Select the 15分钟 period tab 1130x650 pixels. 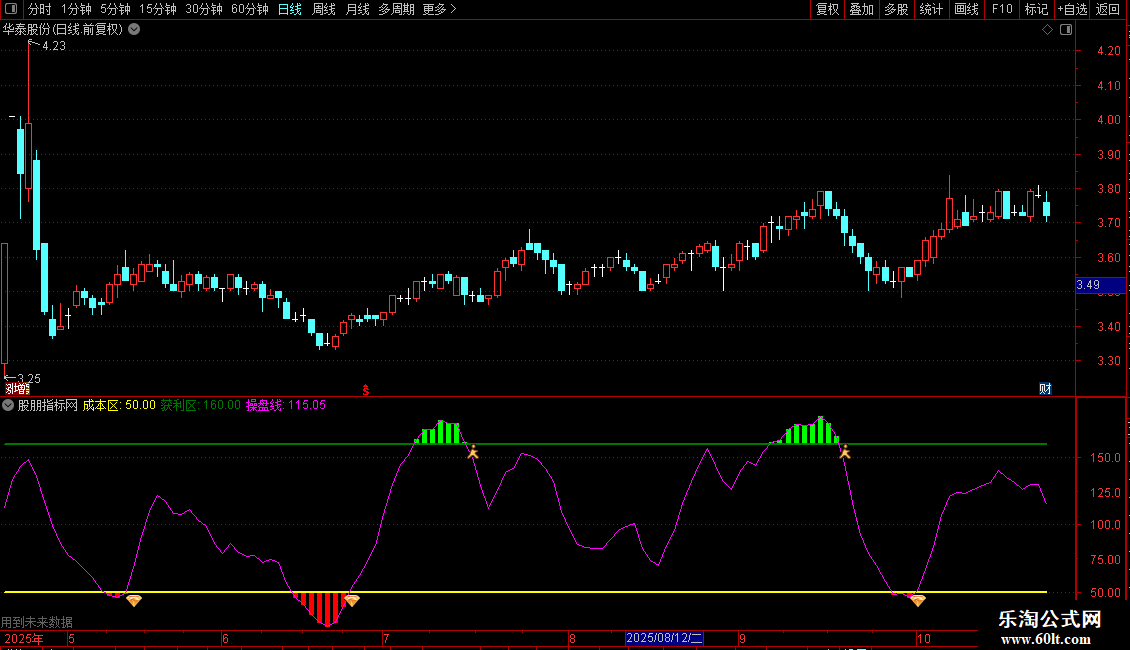pos(157,9)
